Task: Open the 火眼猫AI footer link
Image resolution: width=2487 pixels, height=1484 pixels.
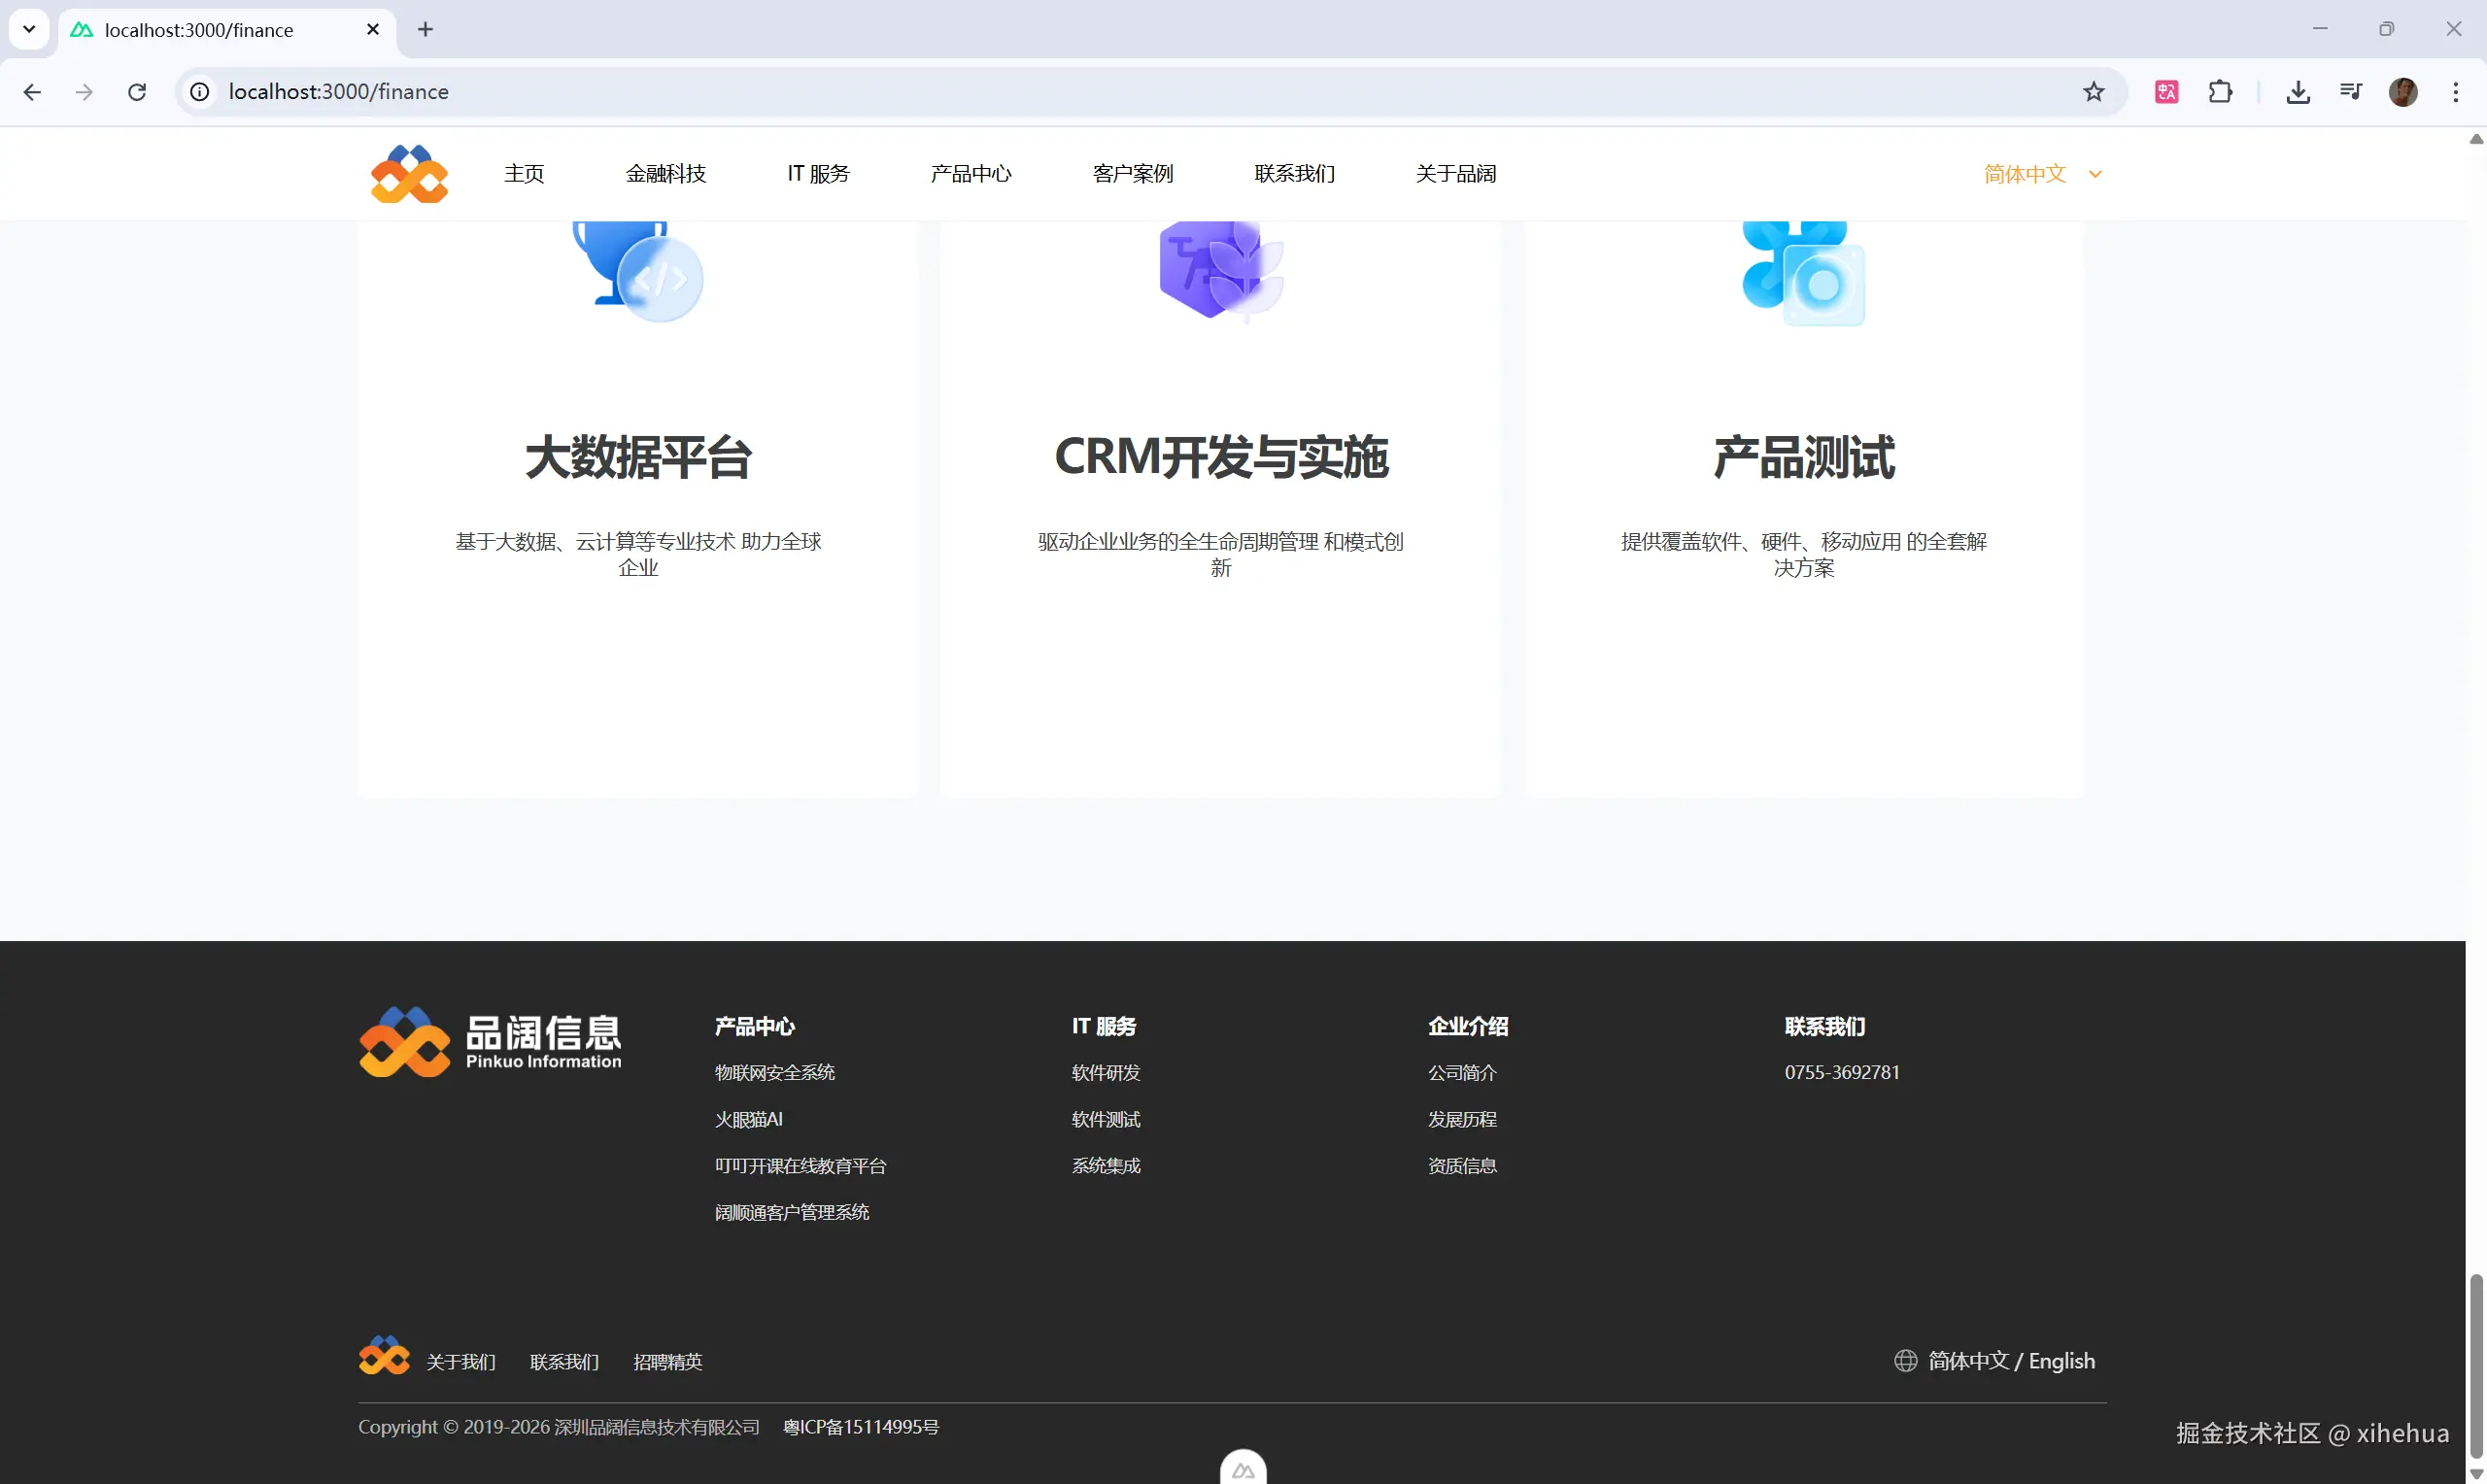Action: pyautogui.click(x=748, y=1119)
